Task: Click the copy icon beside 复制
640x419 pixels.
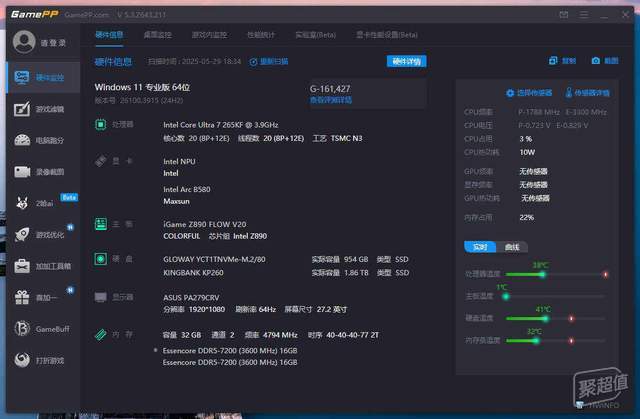Action: 553,61
